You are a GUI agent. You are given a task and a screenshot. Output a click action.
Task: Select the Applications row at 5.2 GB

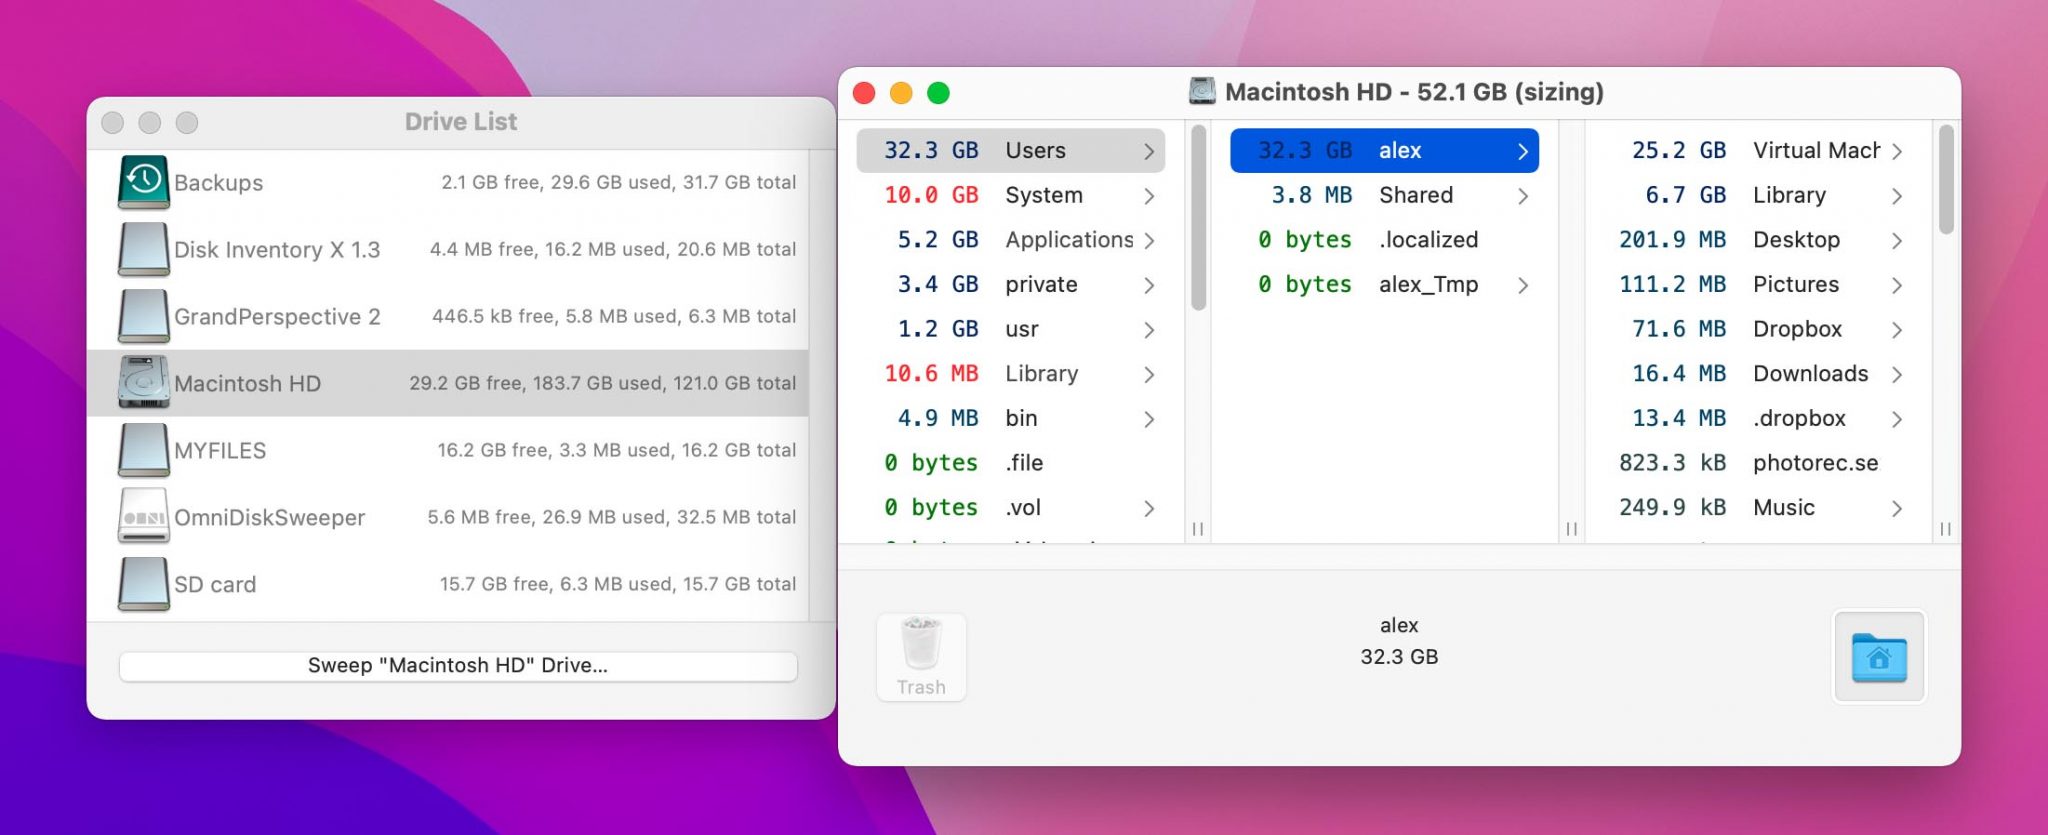point(1011,240)
